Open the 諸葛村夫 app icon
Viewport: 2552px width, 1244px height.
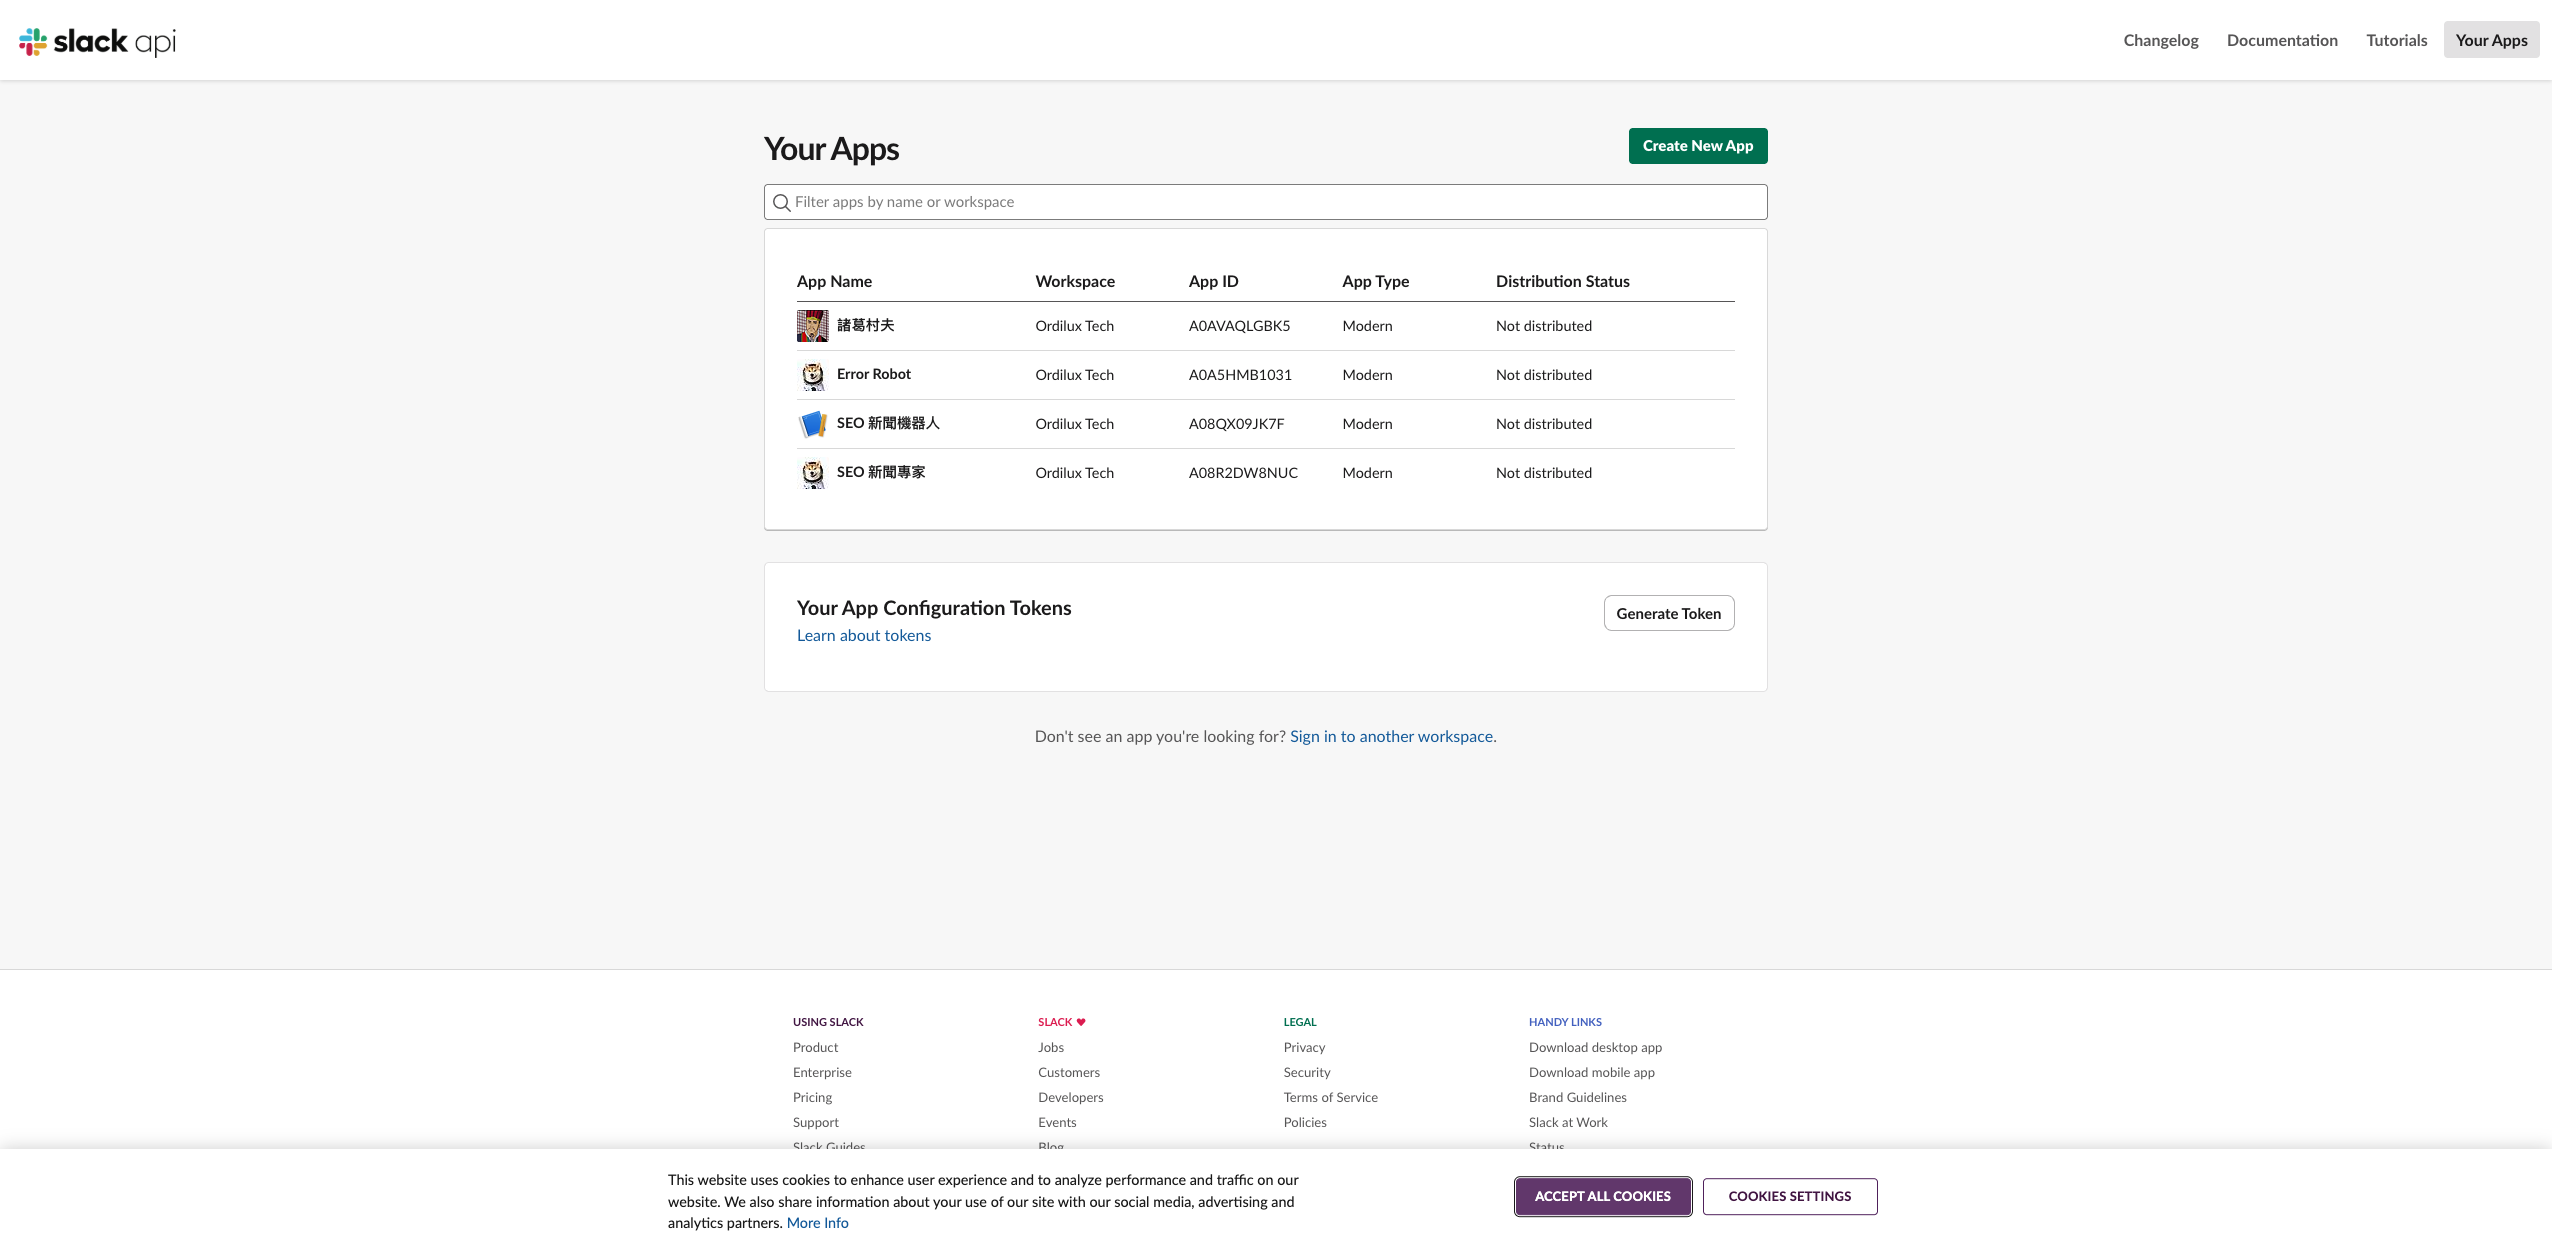tap(813, 326)
